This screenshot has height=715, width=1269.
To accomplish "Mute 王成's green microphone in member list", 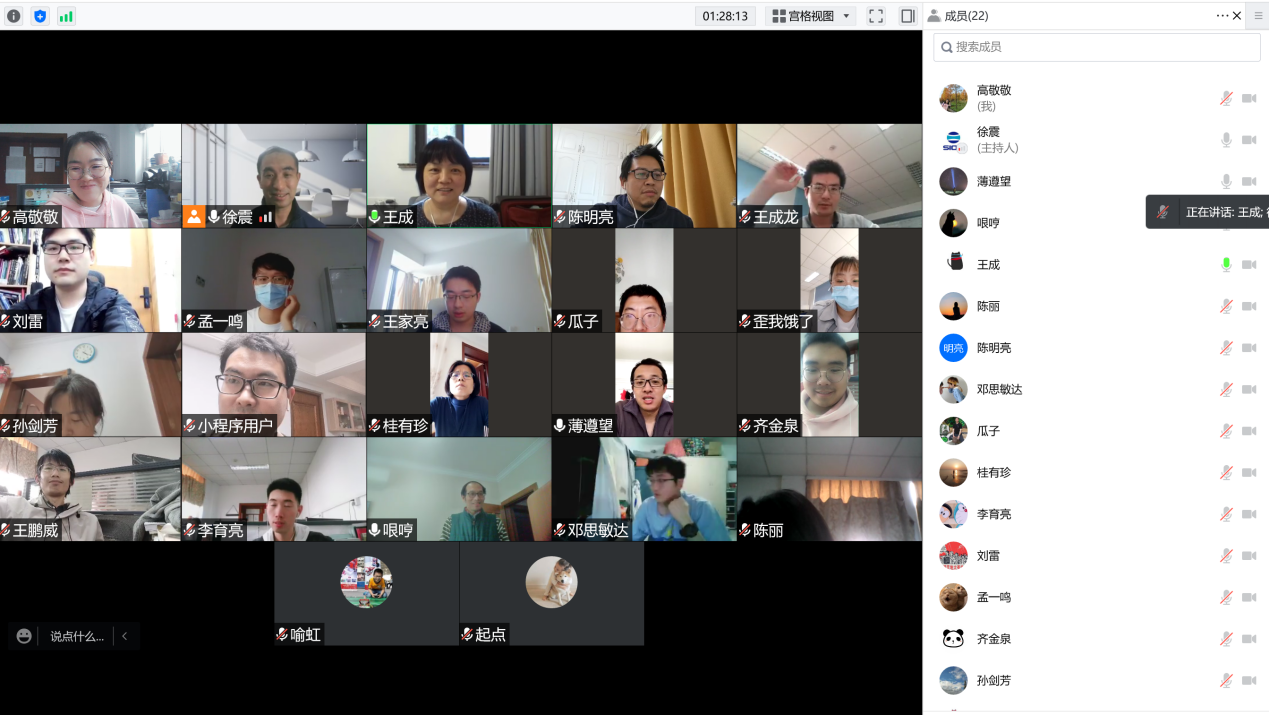I will pyautogui.click(x=1226, y=265).
